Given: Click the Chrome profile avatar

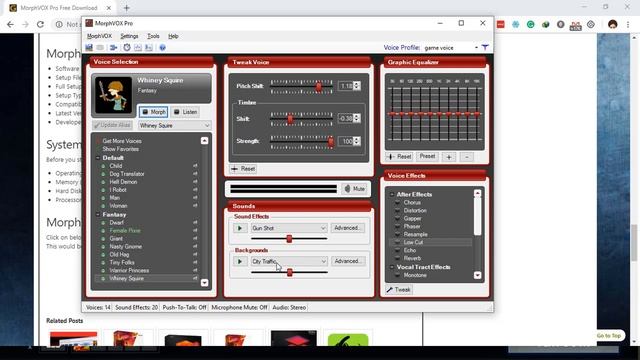Looking at the screenshot, I should 612,24.
